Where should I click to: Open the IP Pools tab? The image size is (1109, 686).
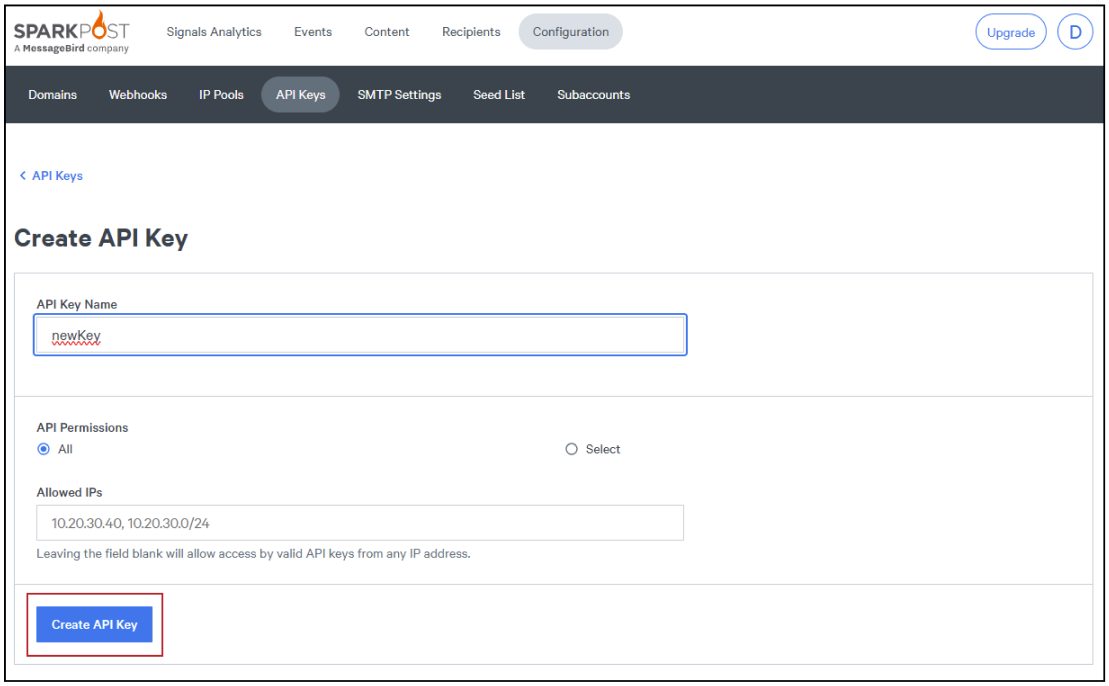(221, 95)
